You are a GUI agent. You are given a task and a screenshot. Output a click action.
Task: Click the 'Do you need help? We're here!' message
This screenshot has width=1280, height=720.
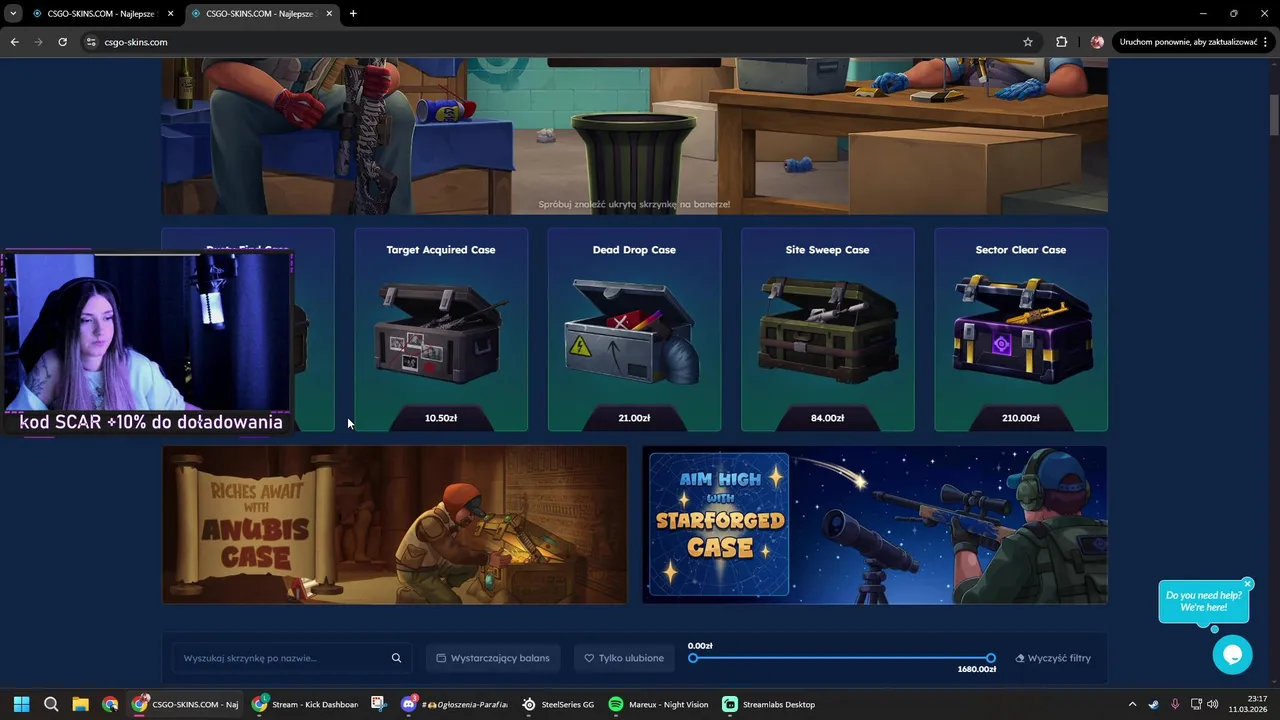[1203, 601]
